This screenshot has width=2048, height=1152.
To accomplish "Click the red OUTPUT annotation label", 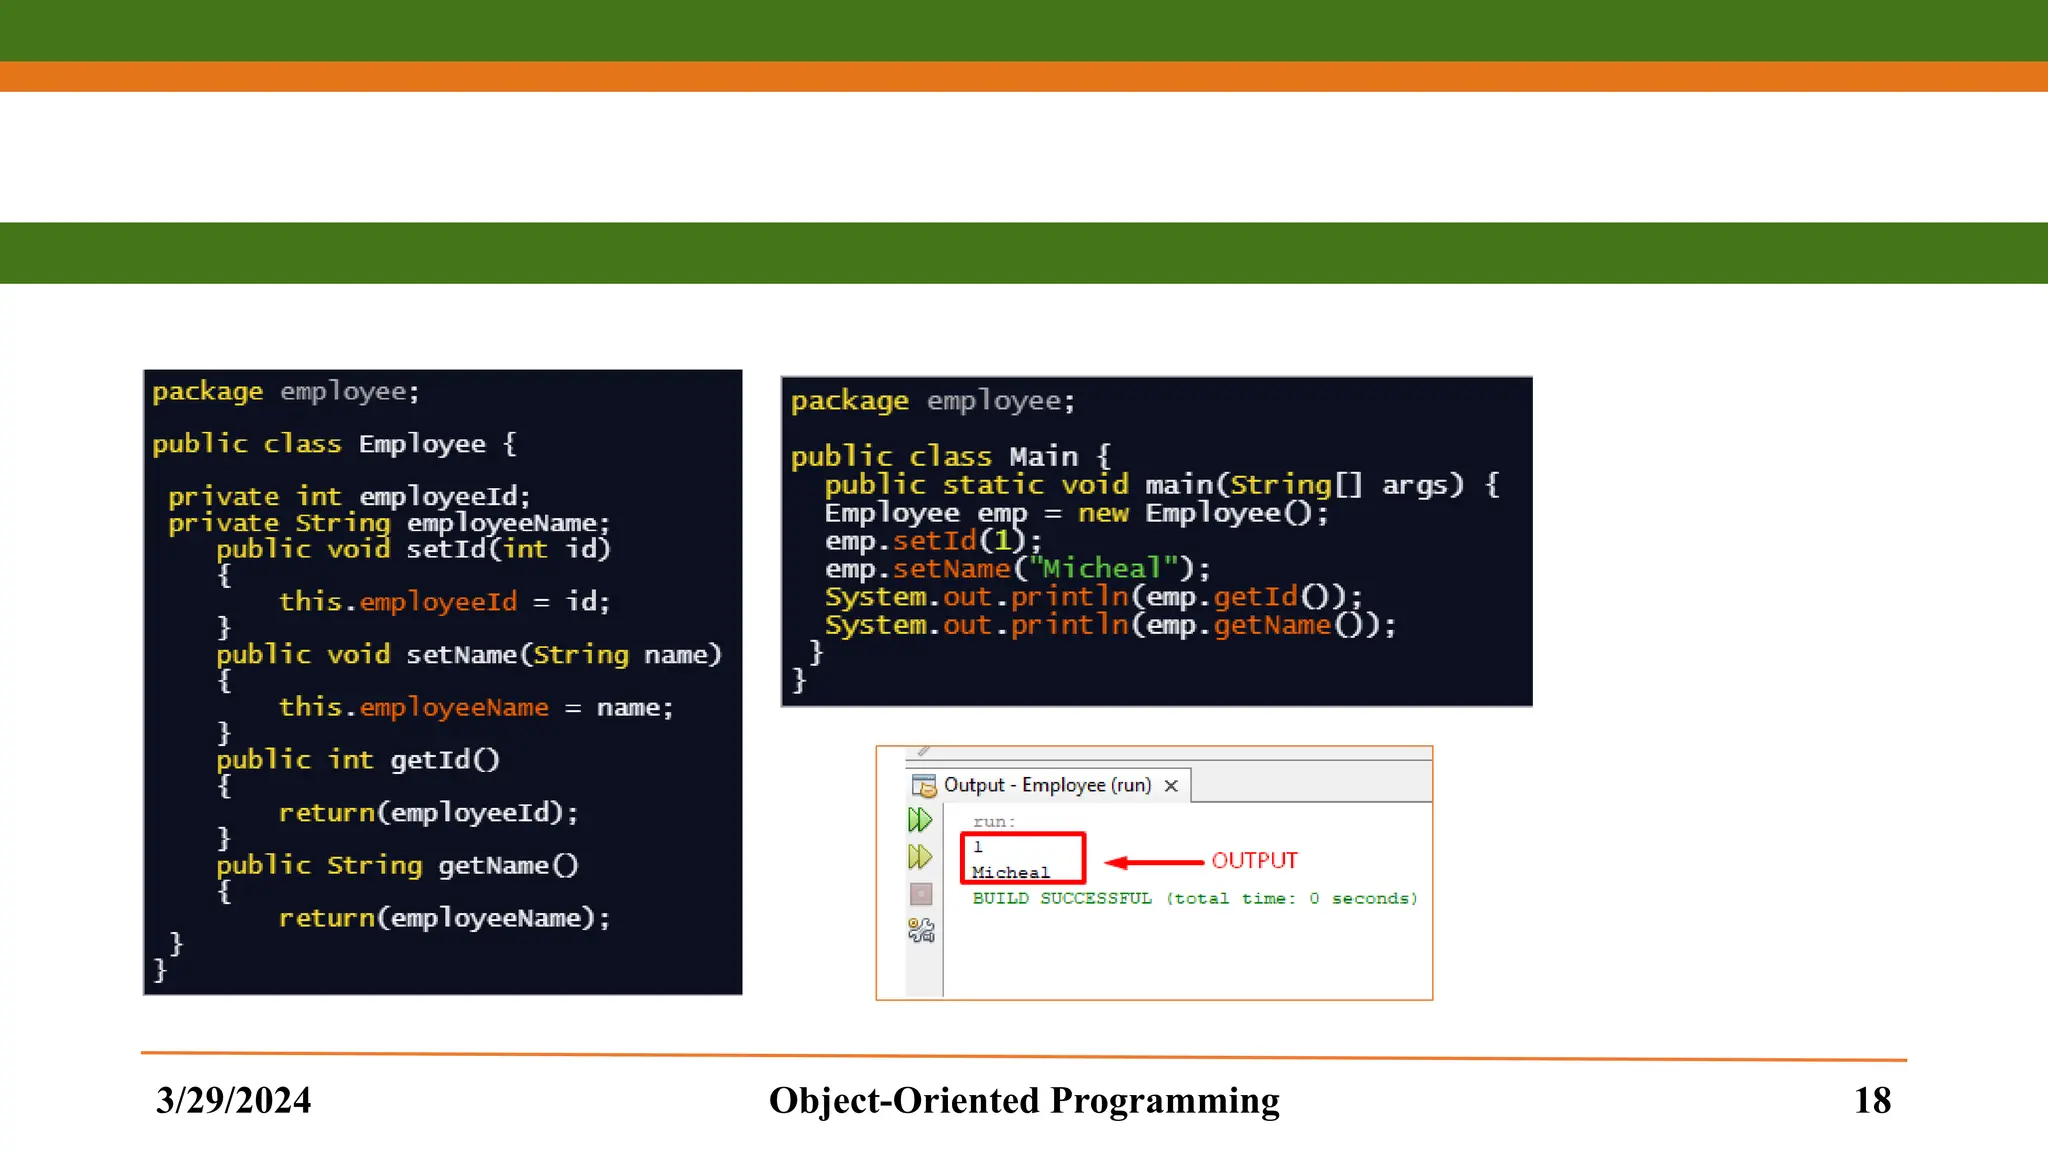I will click(x=1254, y=861).
